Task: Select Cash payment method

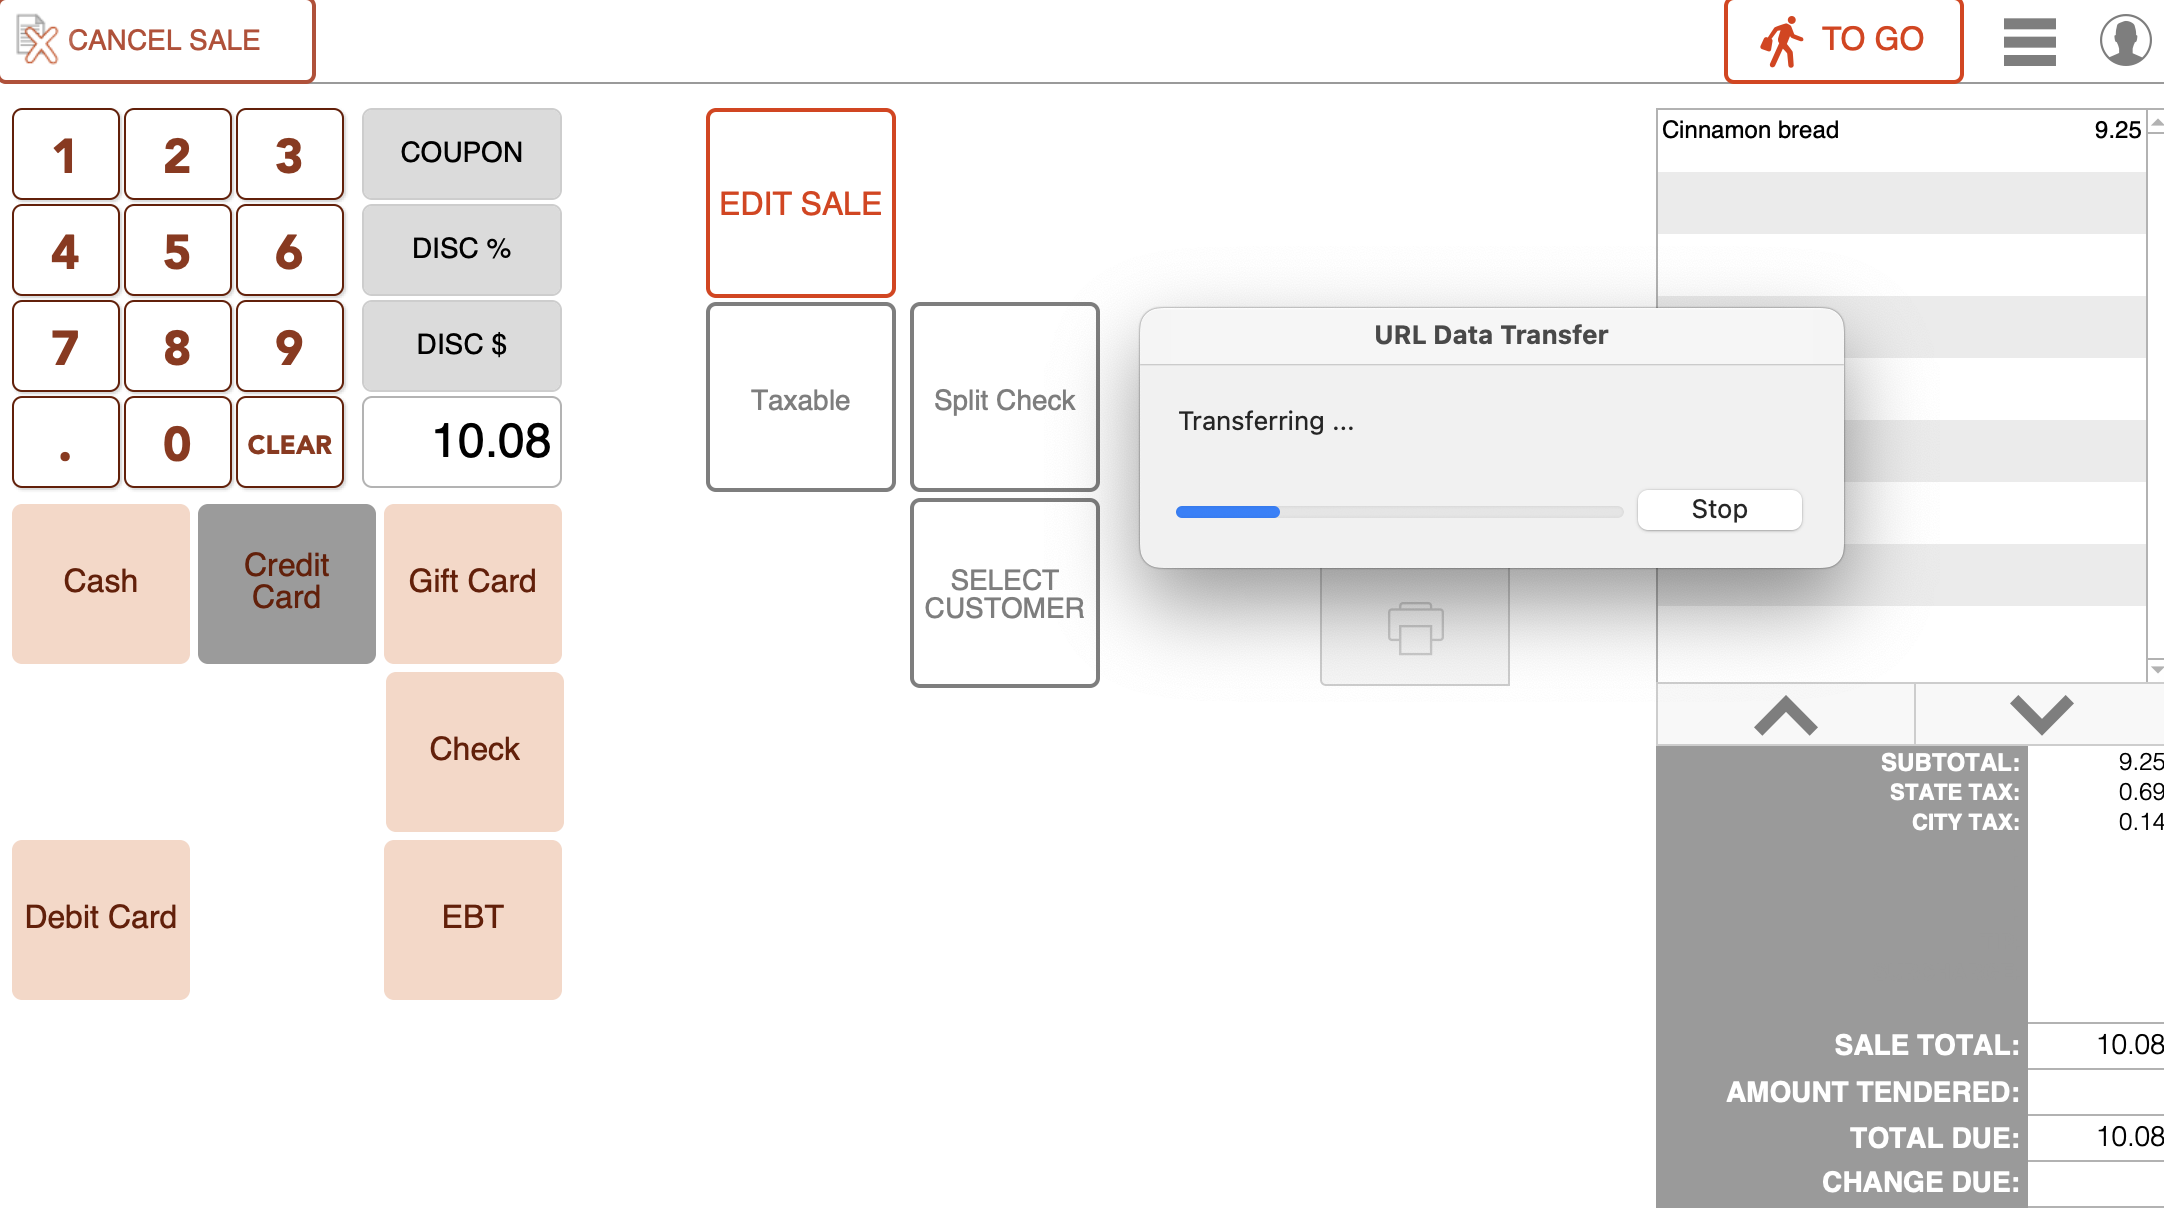Action: [x=101, y=583]
